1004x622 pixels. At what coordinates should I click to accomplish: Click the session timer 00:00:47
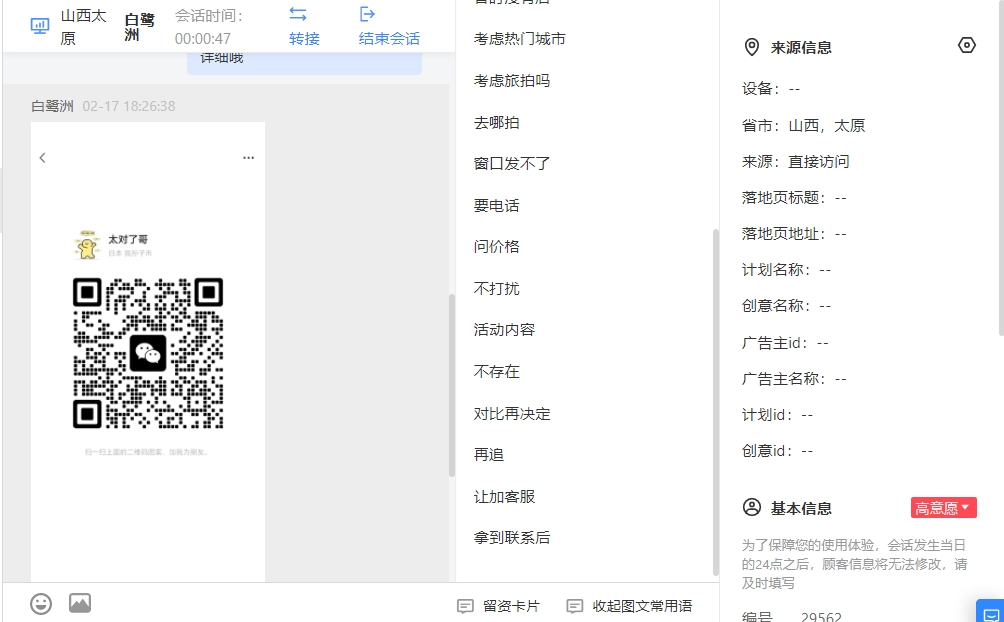(202, 38)
